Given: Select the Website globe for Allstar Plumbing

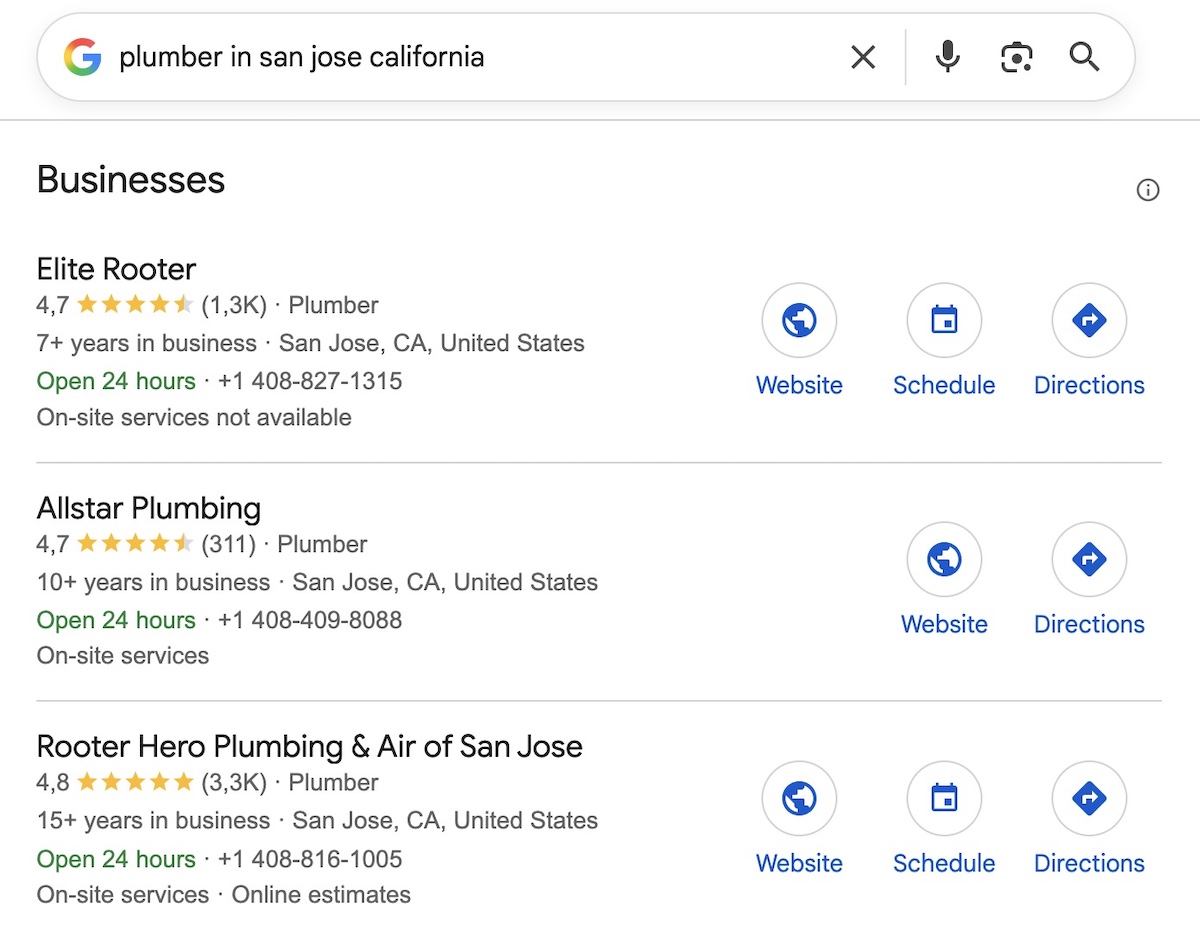Looking at the screenshot, I should pyautogui.click(x=944, y=559).
